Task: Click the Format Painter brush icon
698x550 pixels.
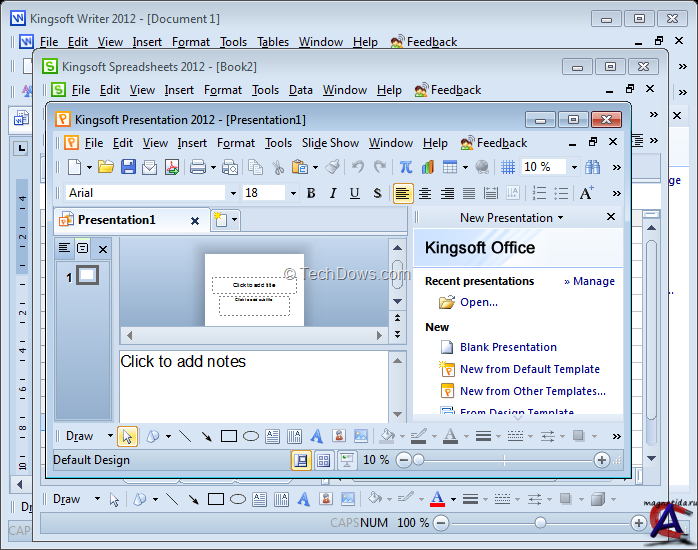Action: (x=333, y=167)
